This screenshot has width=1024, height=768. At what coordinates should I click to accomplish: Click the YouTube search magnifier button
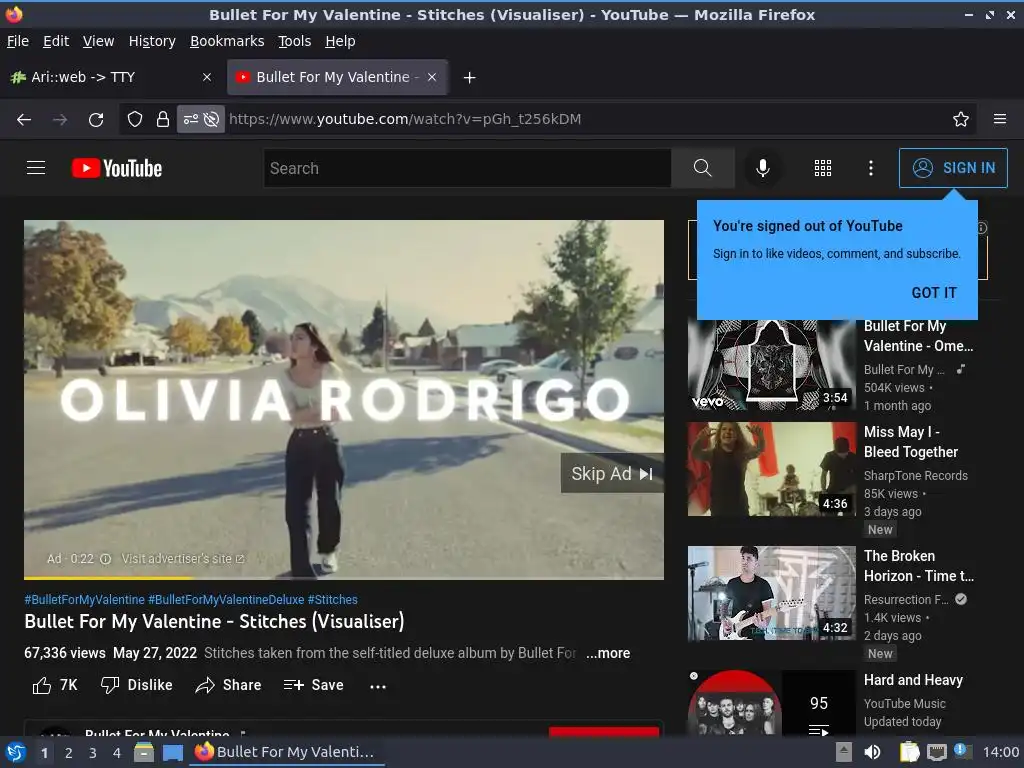[703, 168]
